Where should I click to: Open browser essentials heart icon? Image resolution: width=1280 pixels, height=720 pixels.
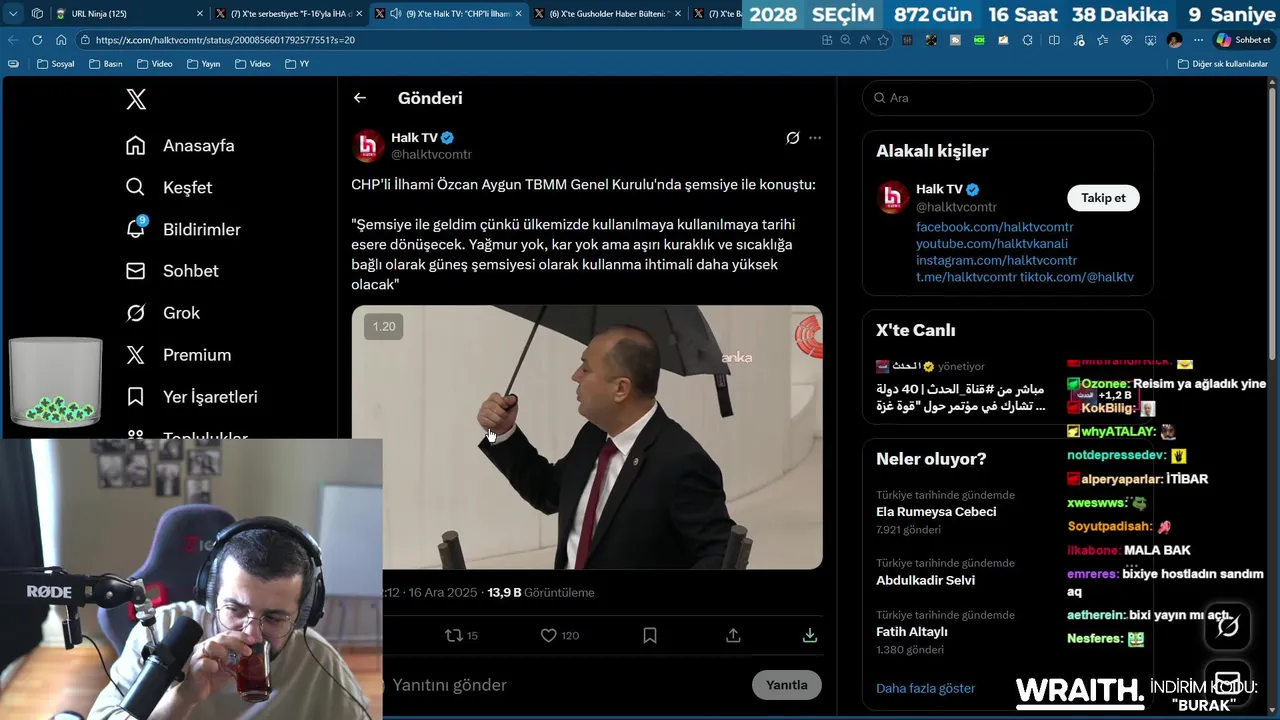point(1126,40)
